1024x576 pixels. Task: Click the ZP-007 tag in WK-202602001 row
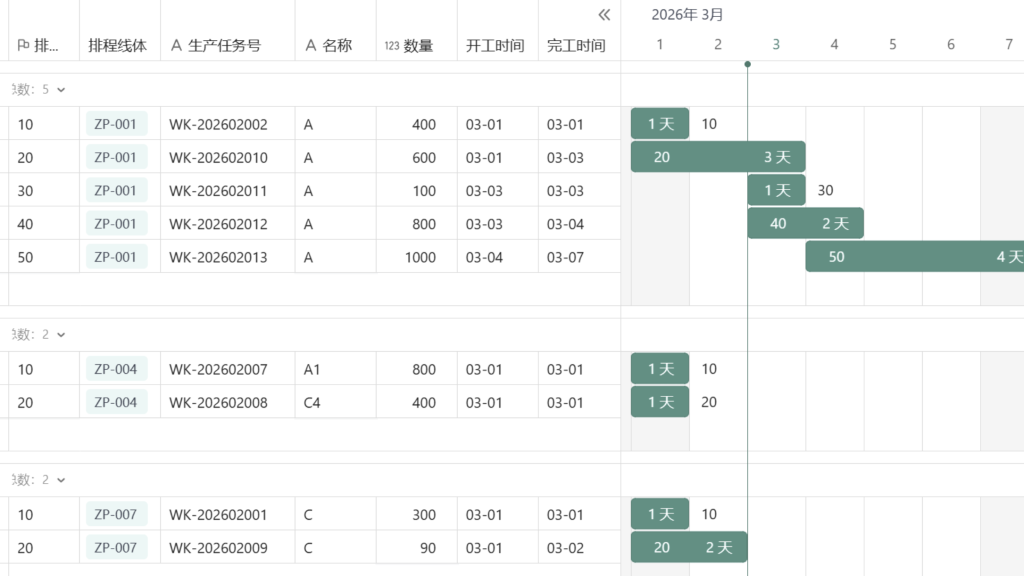pos(116,515)
